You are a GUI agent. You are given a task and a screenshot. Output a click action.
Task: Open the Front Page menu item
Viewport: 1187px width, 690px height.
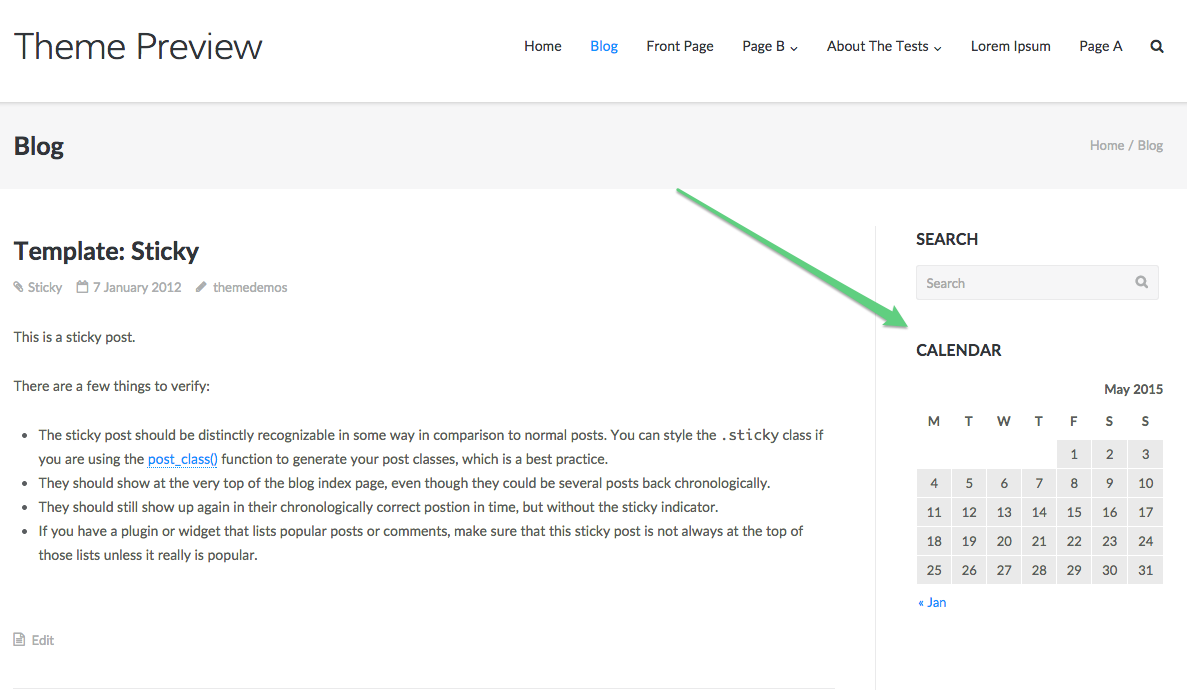[x=680, y=46]
